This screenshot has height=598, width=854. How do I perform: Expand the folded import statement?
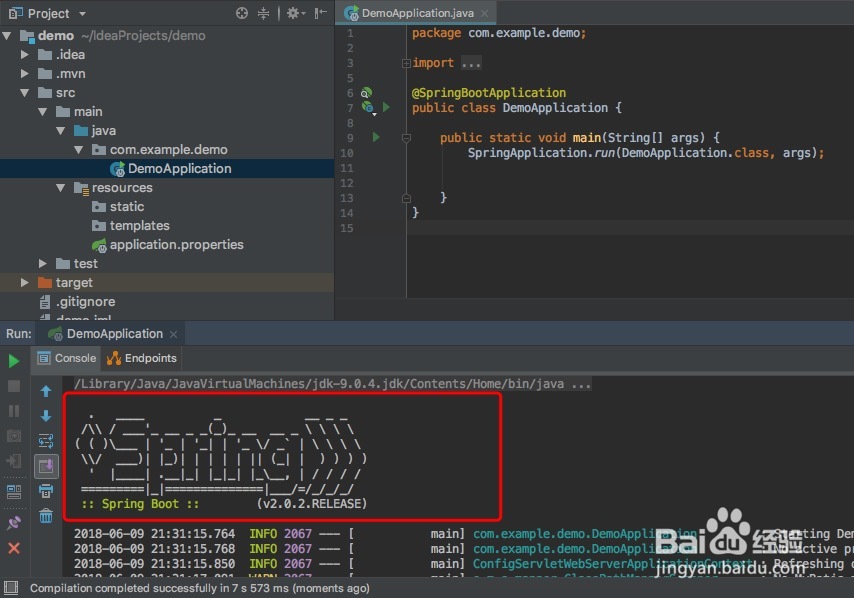point(406,63)
